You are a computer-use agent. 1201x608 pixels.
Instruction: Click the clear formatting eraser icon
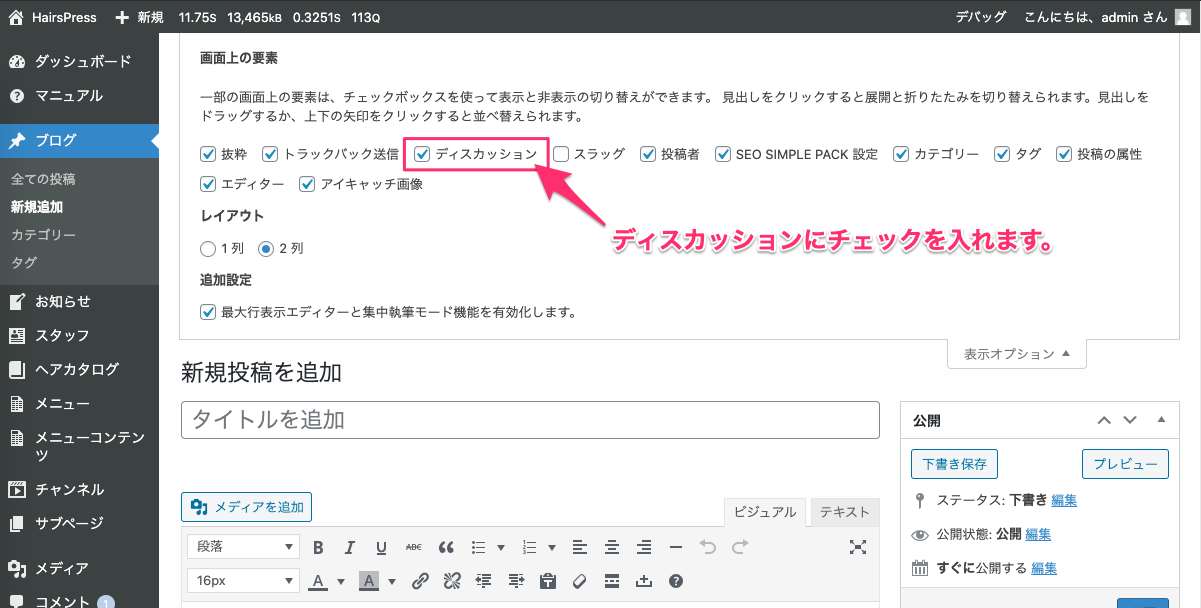click(x=579, y=581)
